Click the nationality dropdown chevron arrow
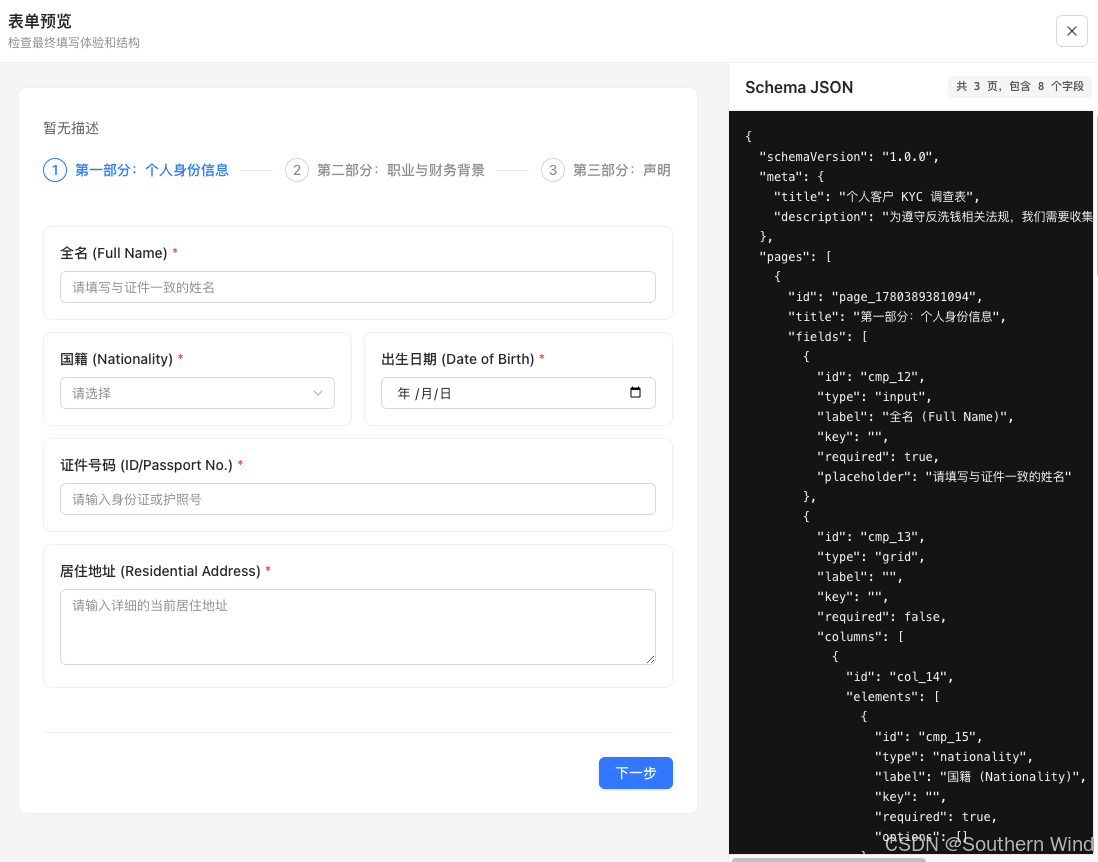This screenshot has height=862, width=1098. pyautogui.click(x=318, y=393)
